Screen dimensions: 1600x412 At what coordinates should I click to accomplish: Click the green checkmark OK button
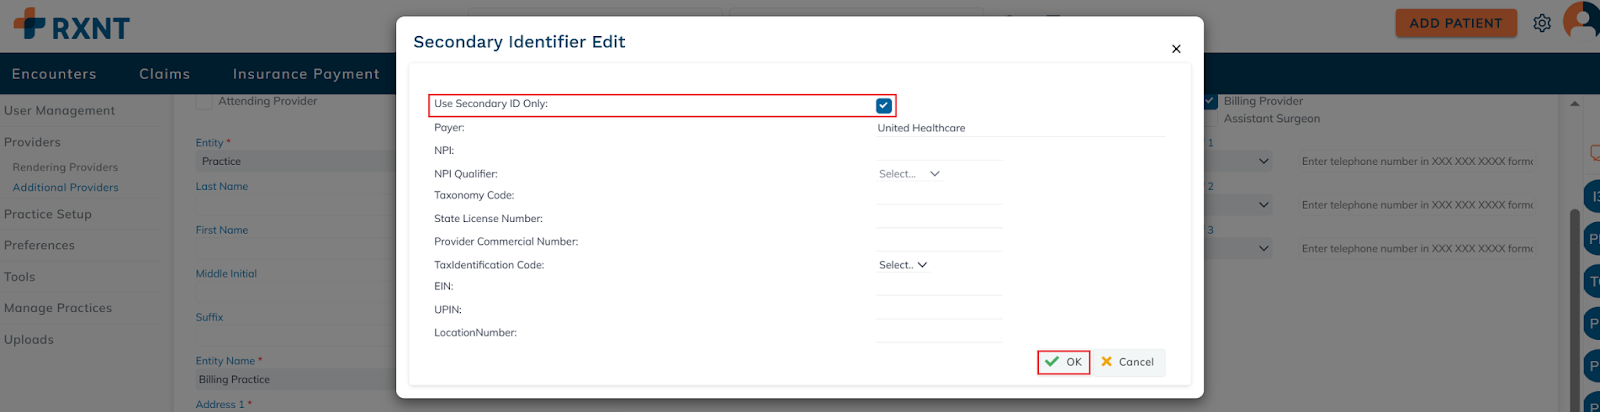pyautogui.click(x=1063, y=362)
